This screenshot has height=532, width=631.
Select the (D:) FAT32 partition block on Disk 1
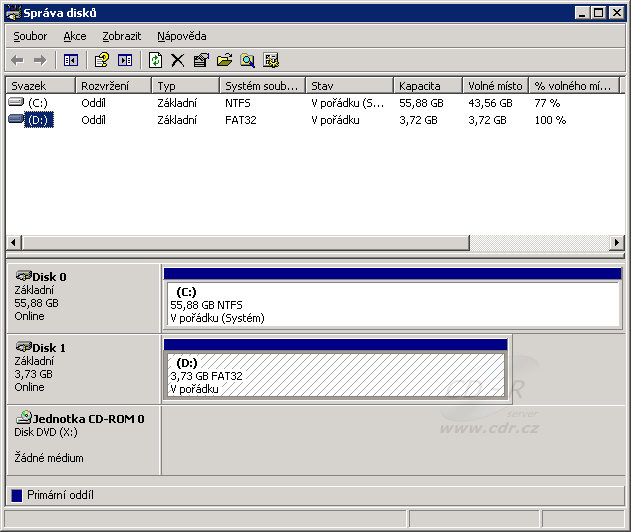click(335, 375)
